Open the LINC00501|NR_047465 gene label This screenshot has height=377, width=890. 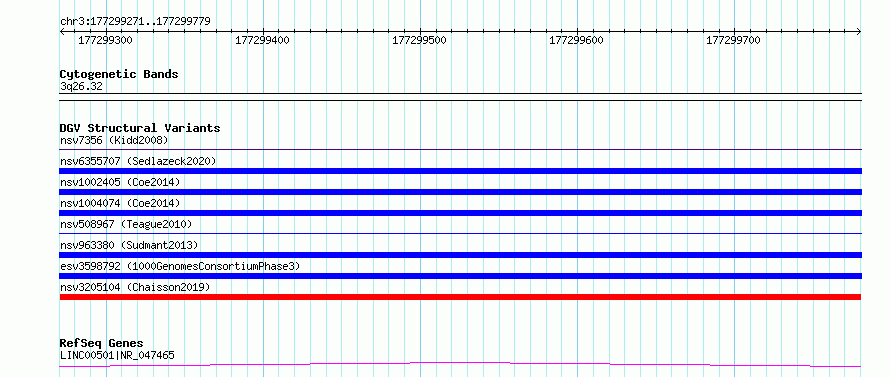click(117, 356)
